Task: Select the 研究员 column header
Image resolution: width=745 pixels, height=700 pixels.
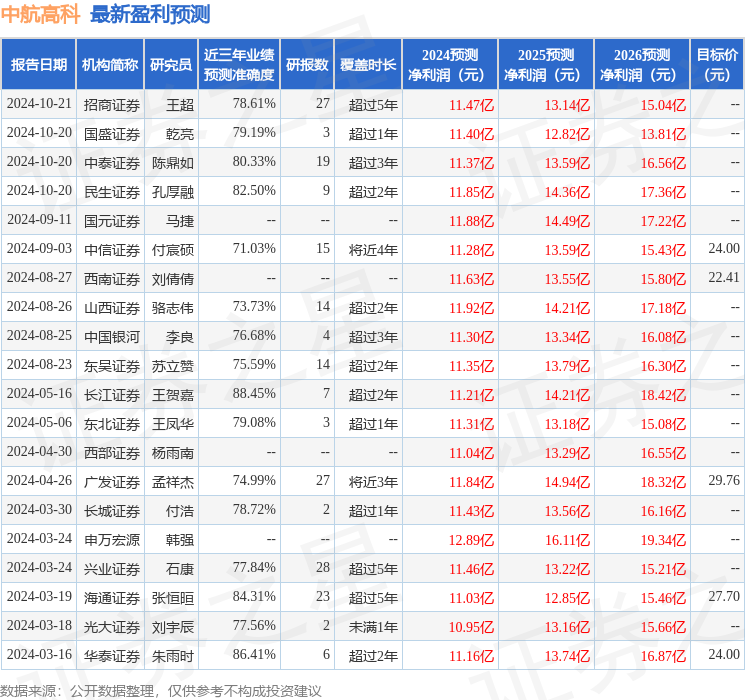Action: 171,65
